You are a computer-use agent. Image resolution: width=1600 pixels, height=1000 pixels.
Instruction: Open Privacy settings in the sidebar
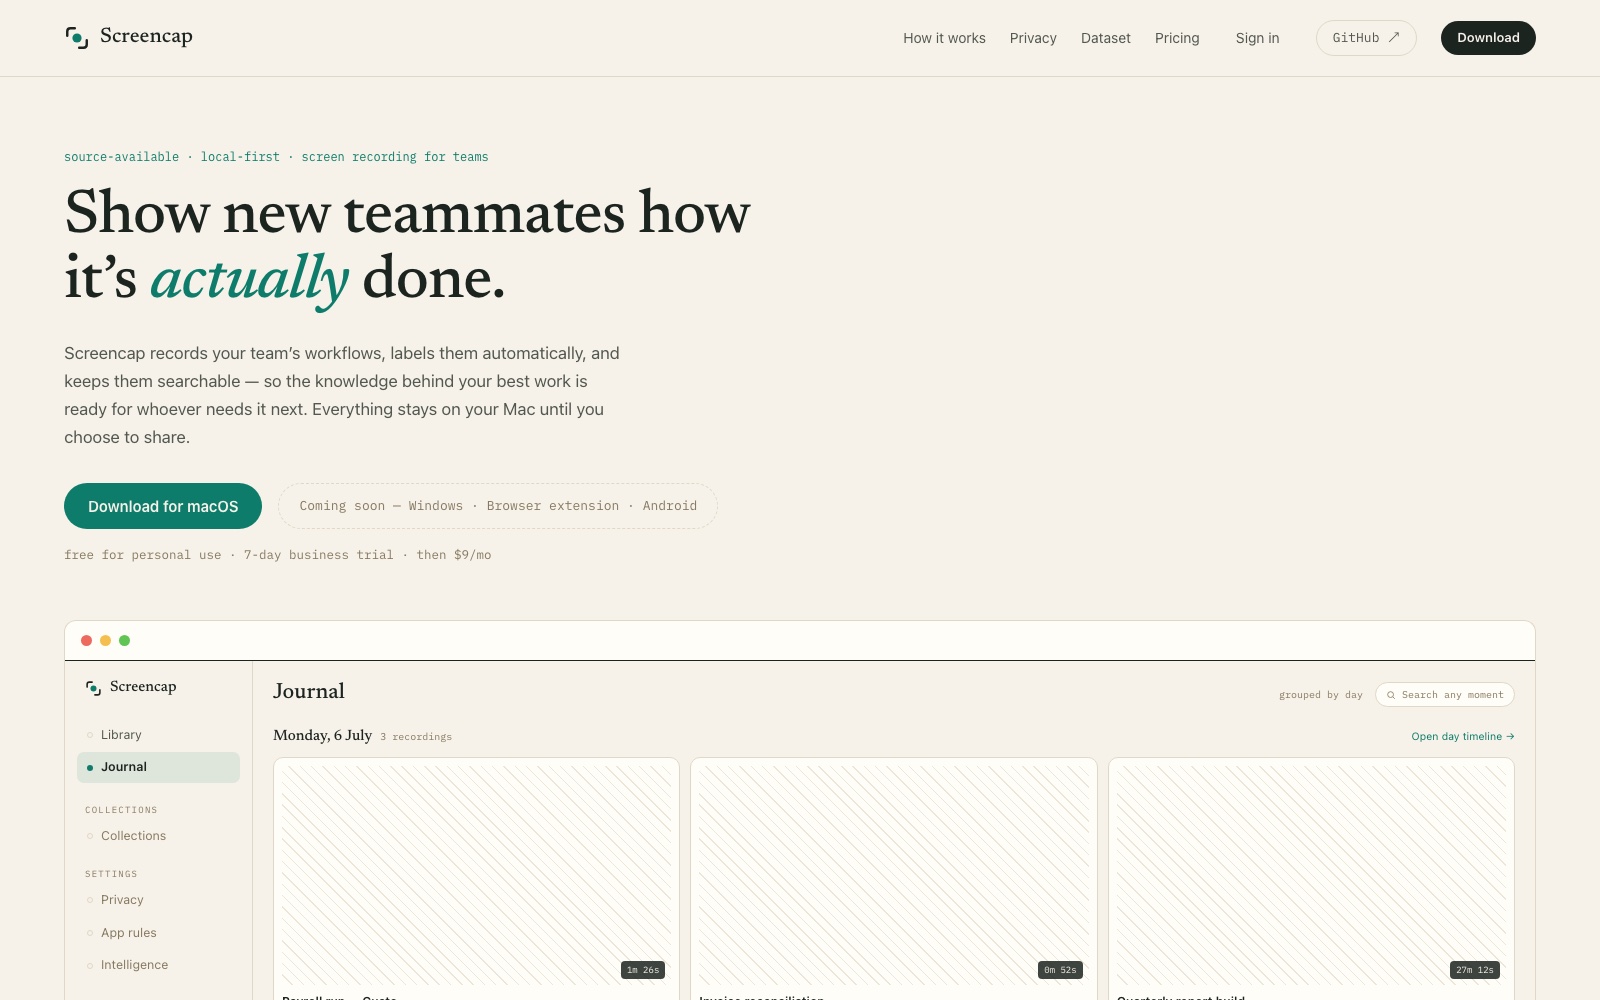click(x=158, y=900)
